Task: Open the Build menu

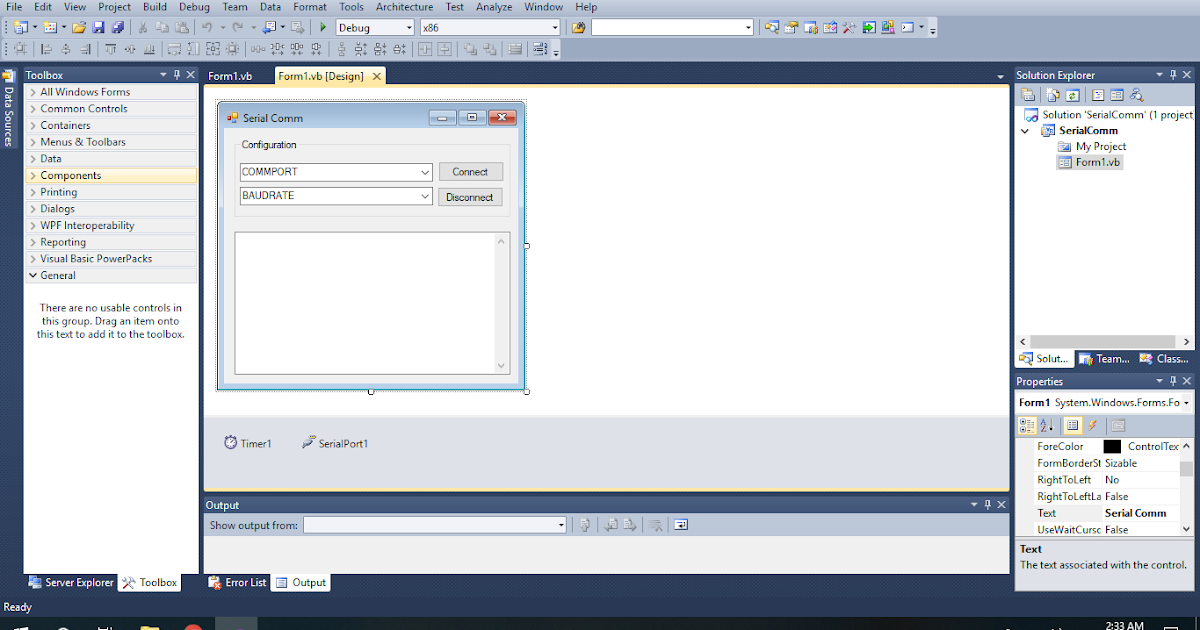Action: click(x=155, y=7)
